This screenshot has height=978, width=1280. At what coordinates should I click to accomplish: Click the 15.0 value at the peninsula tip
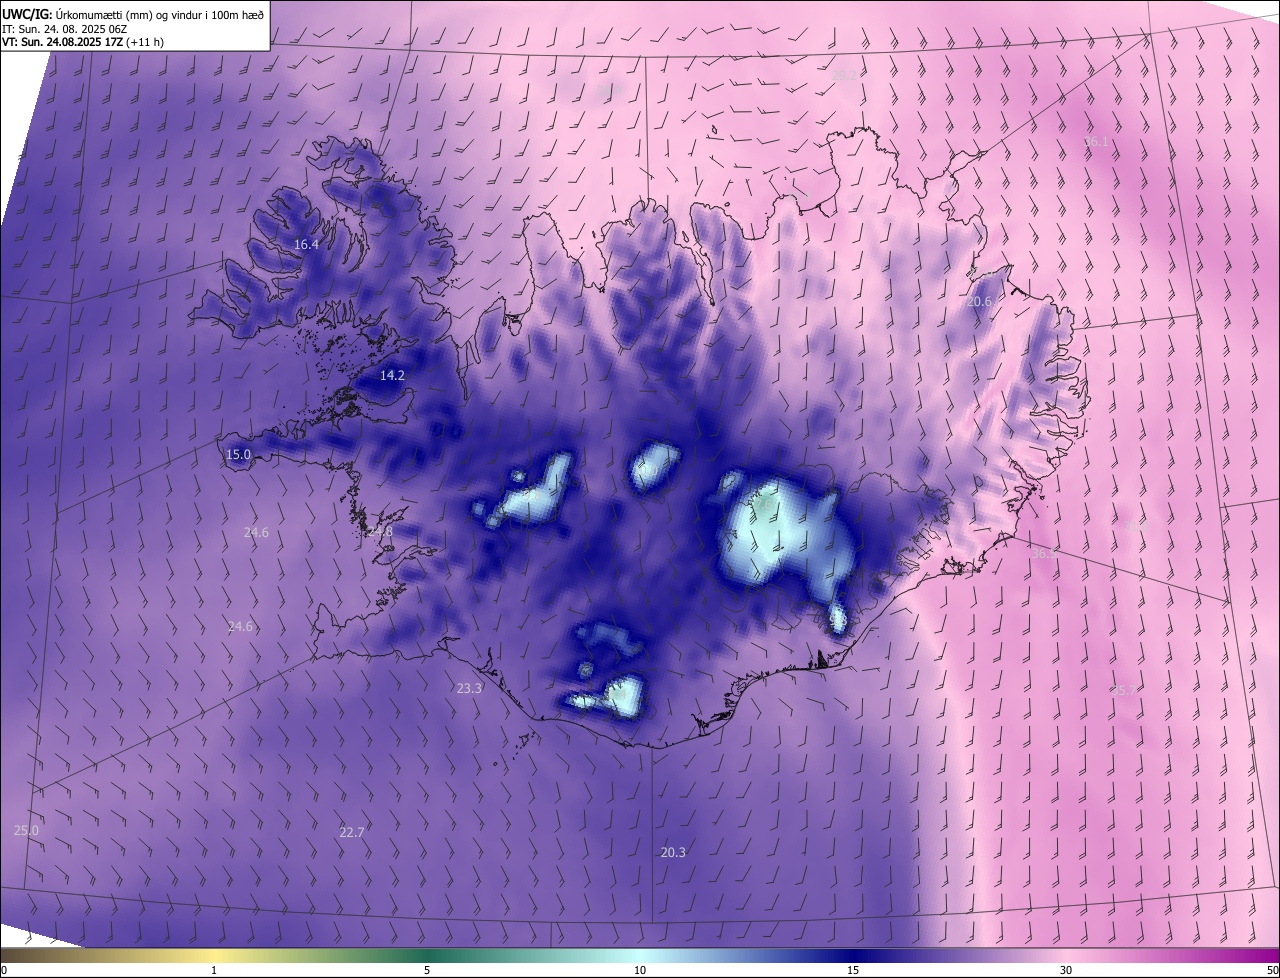click(x=238, y=455)
